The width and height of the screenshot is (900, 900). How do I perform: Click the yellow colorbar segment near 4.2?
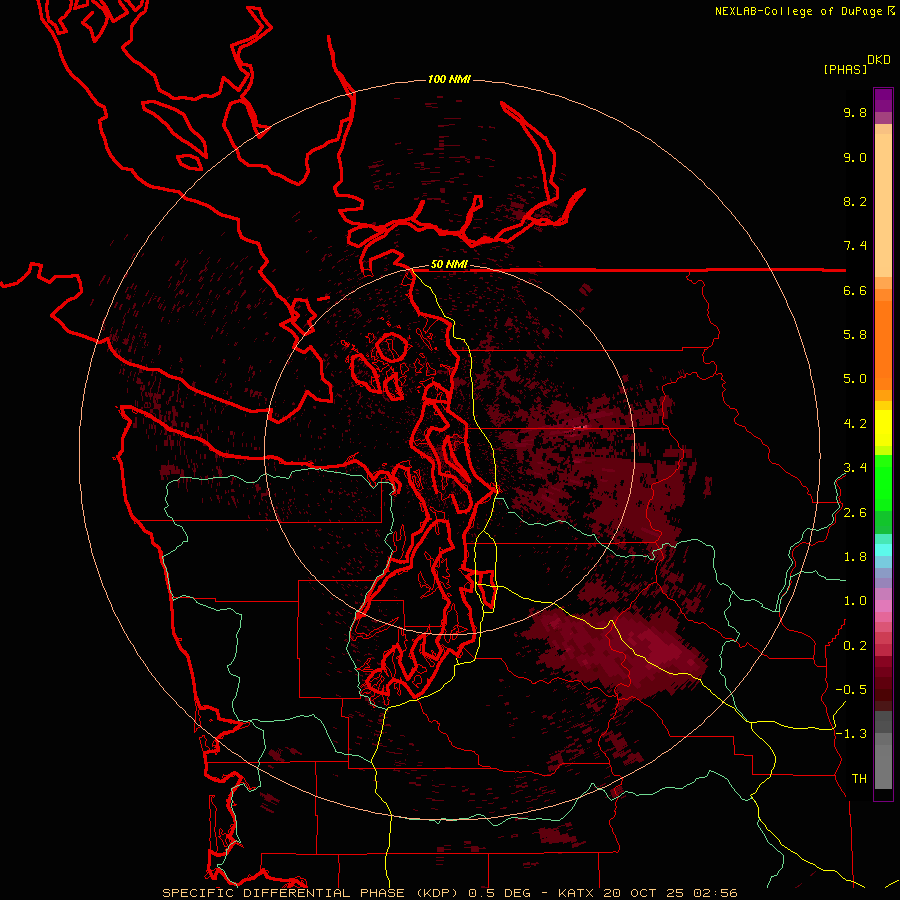coord(883,428)
